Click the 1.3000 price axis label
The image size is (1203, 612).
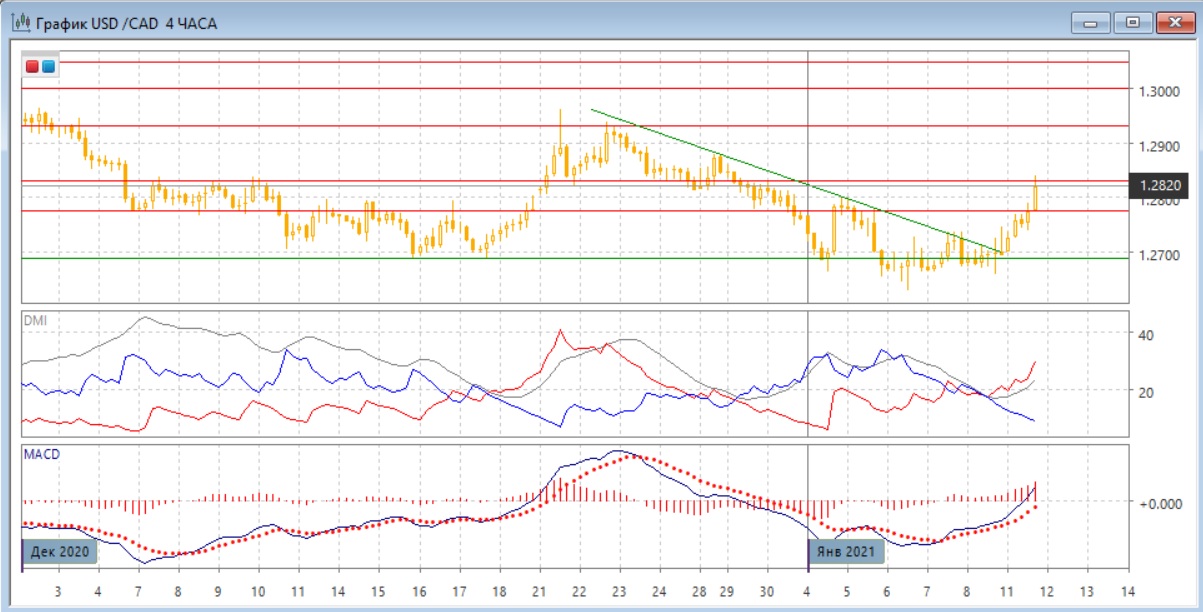click(x=1161, y=91)
